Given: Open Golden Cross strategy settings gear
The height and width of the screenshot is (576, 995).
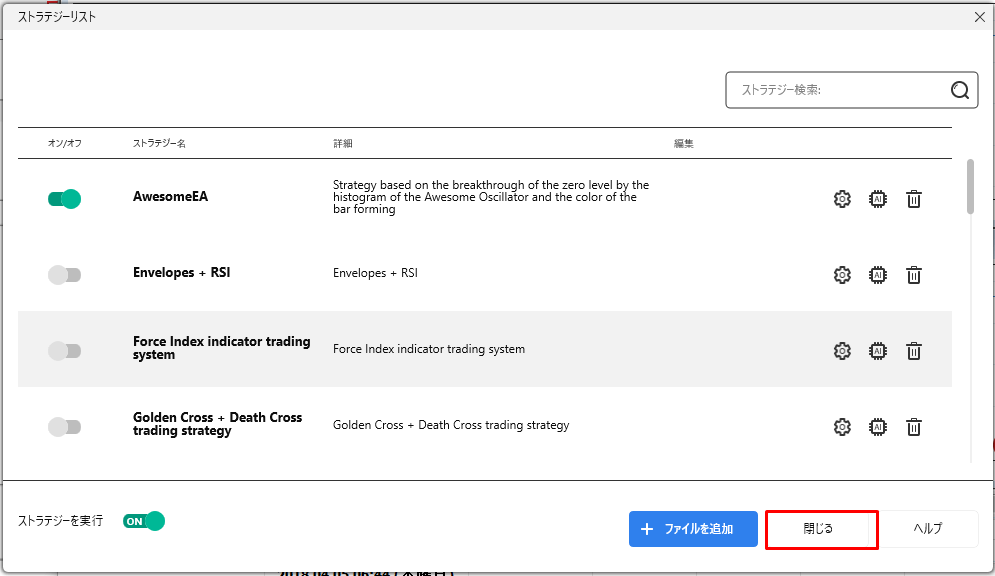Looking at the screenshot, I should [x=842, y=427].
